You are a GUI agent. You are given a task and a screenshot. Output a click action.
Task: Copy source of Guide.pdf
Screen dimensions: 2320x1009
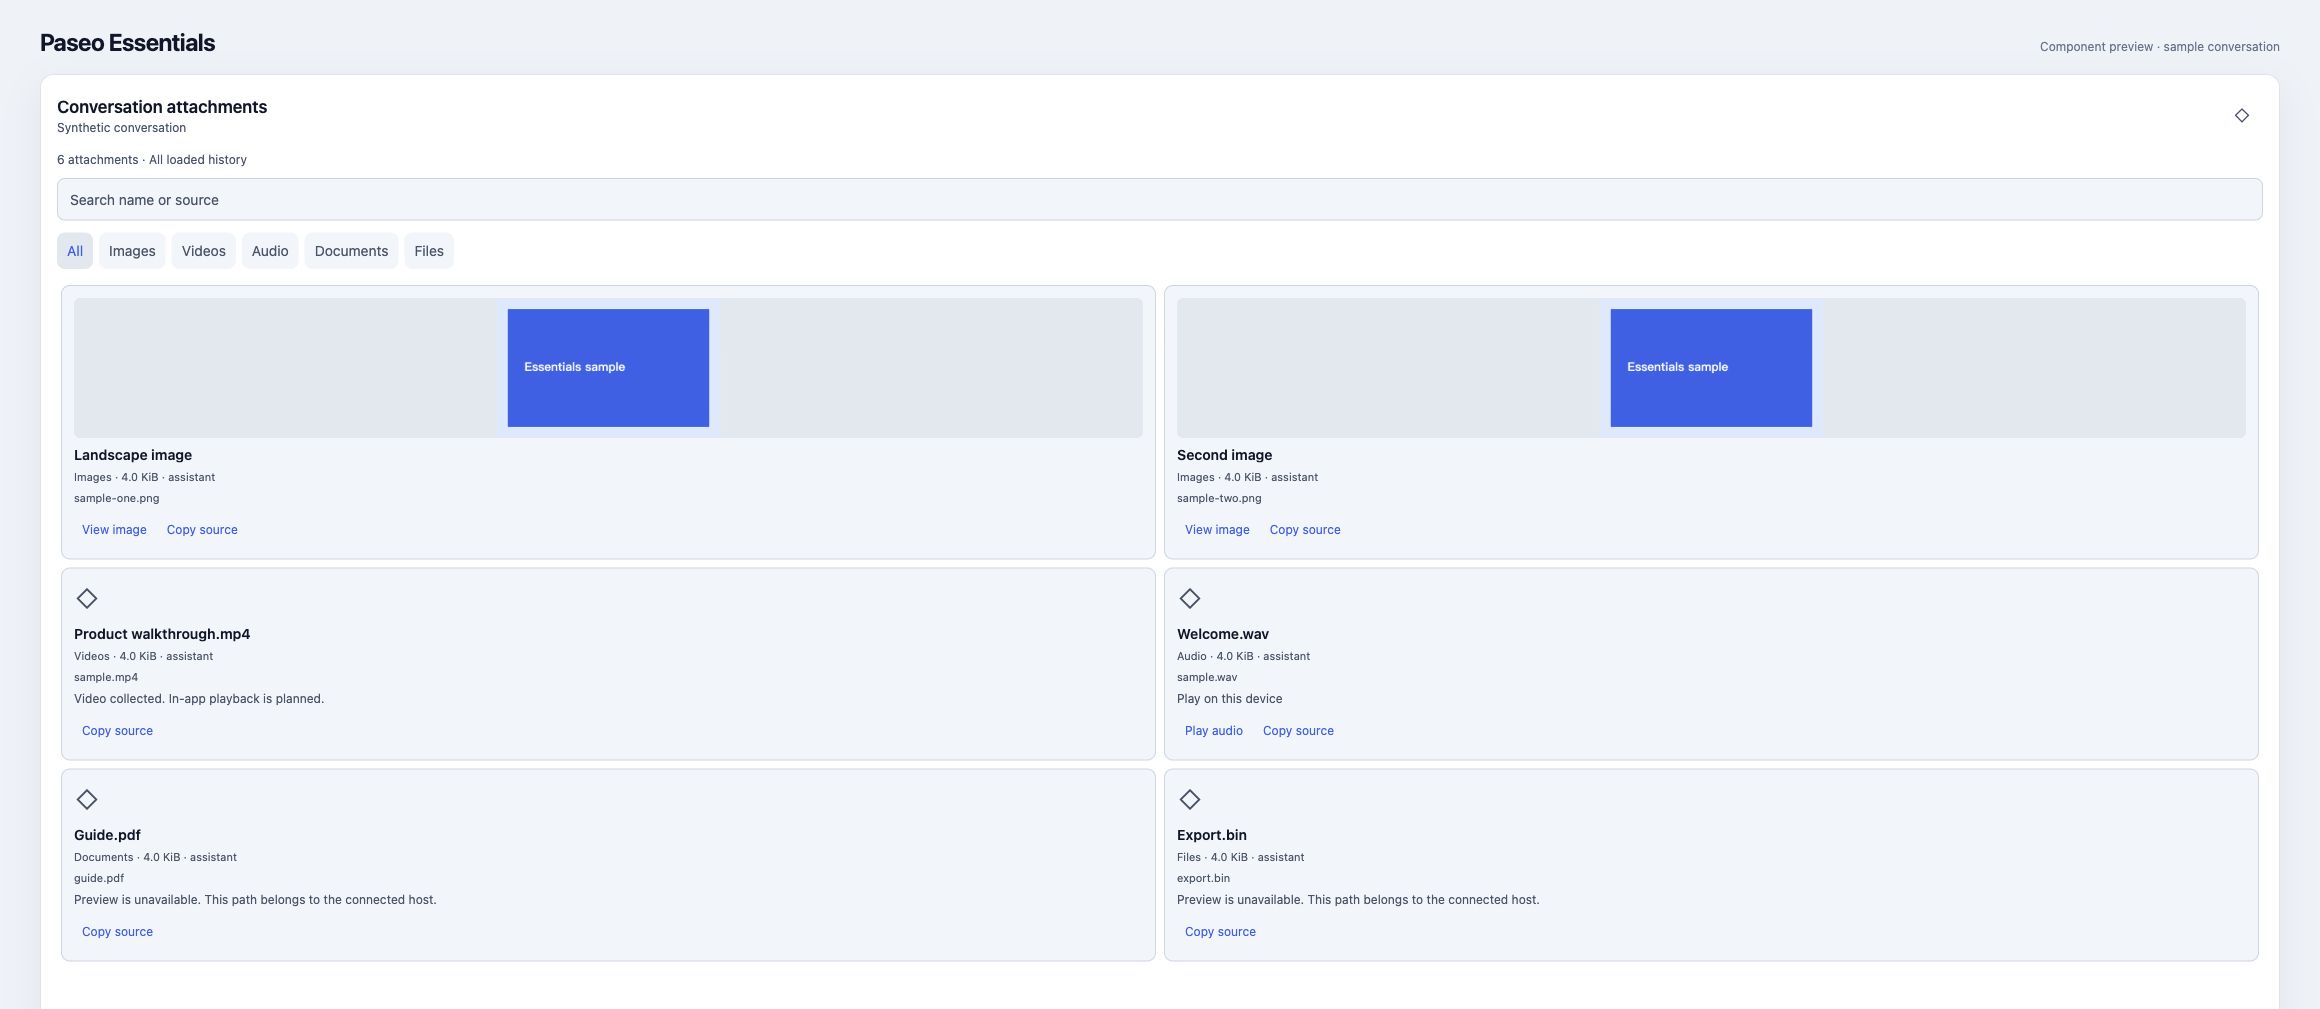pyautogui.click(x=117, y=932)
